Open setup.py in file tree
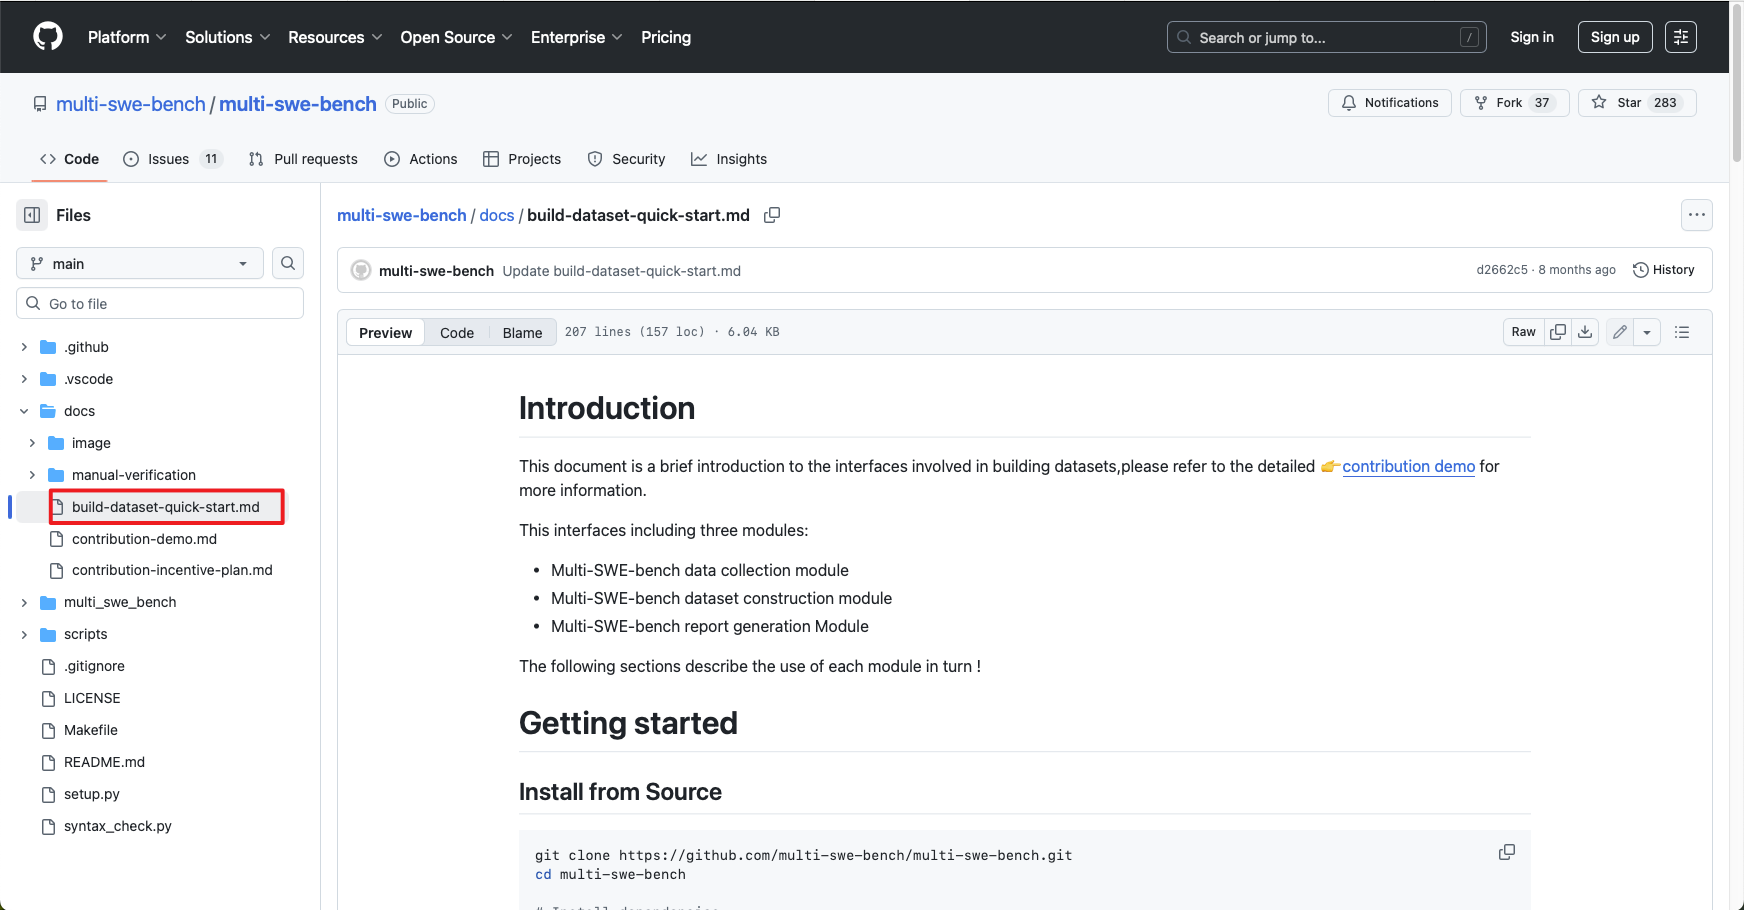Image resolution: width=1744 pixels, height=910 pixels. click(x=92, y=794)
